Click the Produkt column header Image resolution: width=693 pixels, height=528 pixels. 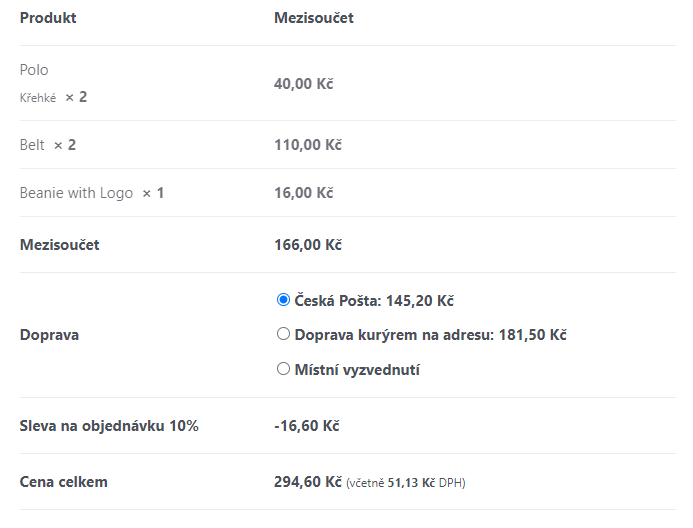point(48,18)
